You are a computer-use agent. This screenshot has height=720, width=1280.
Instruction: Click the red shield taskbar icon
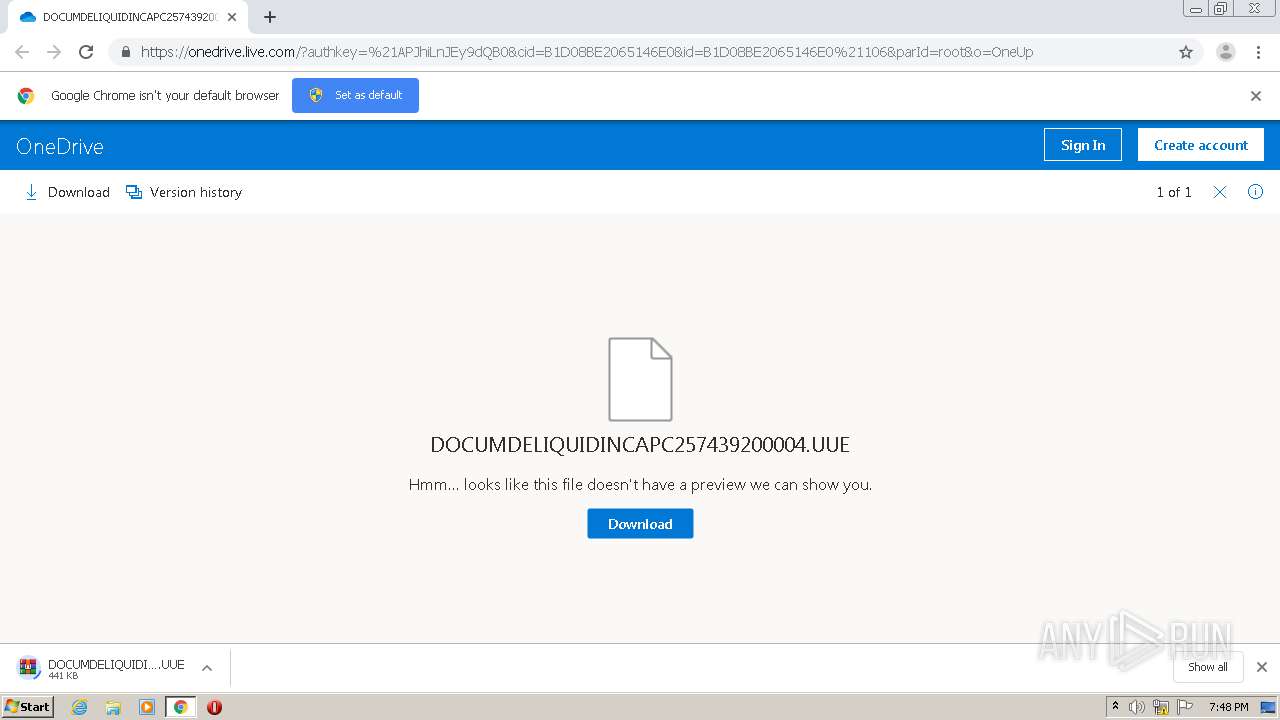[214, 707]
